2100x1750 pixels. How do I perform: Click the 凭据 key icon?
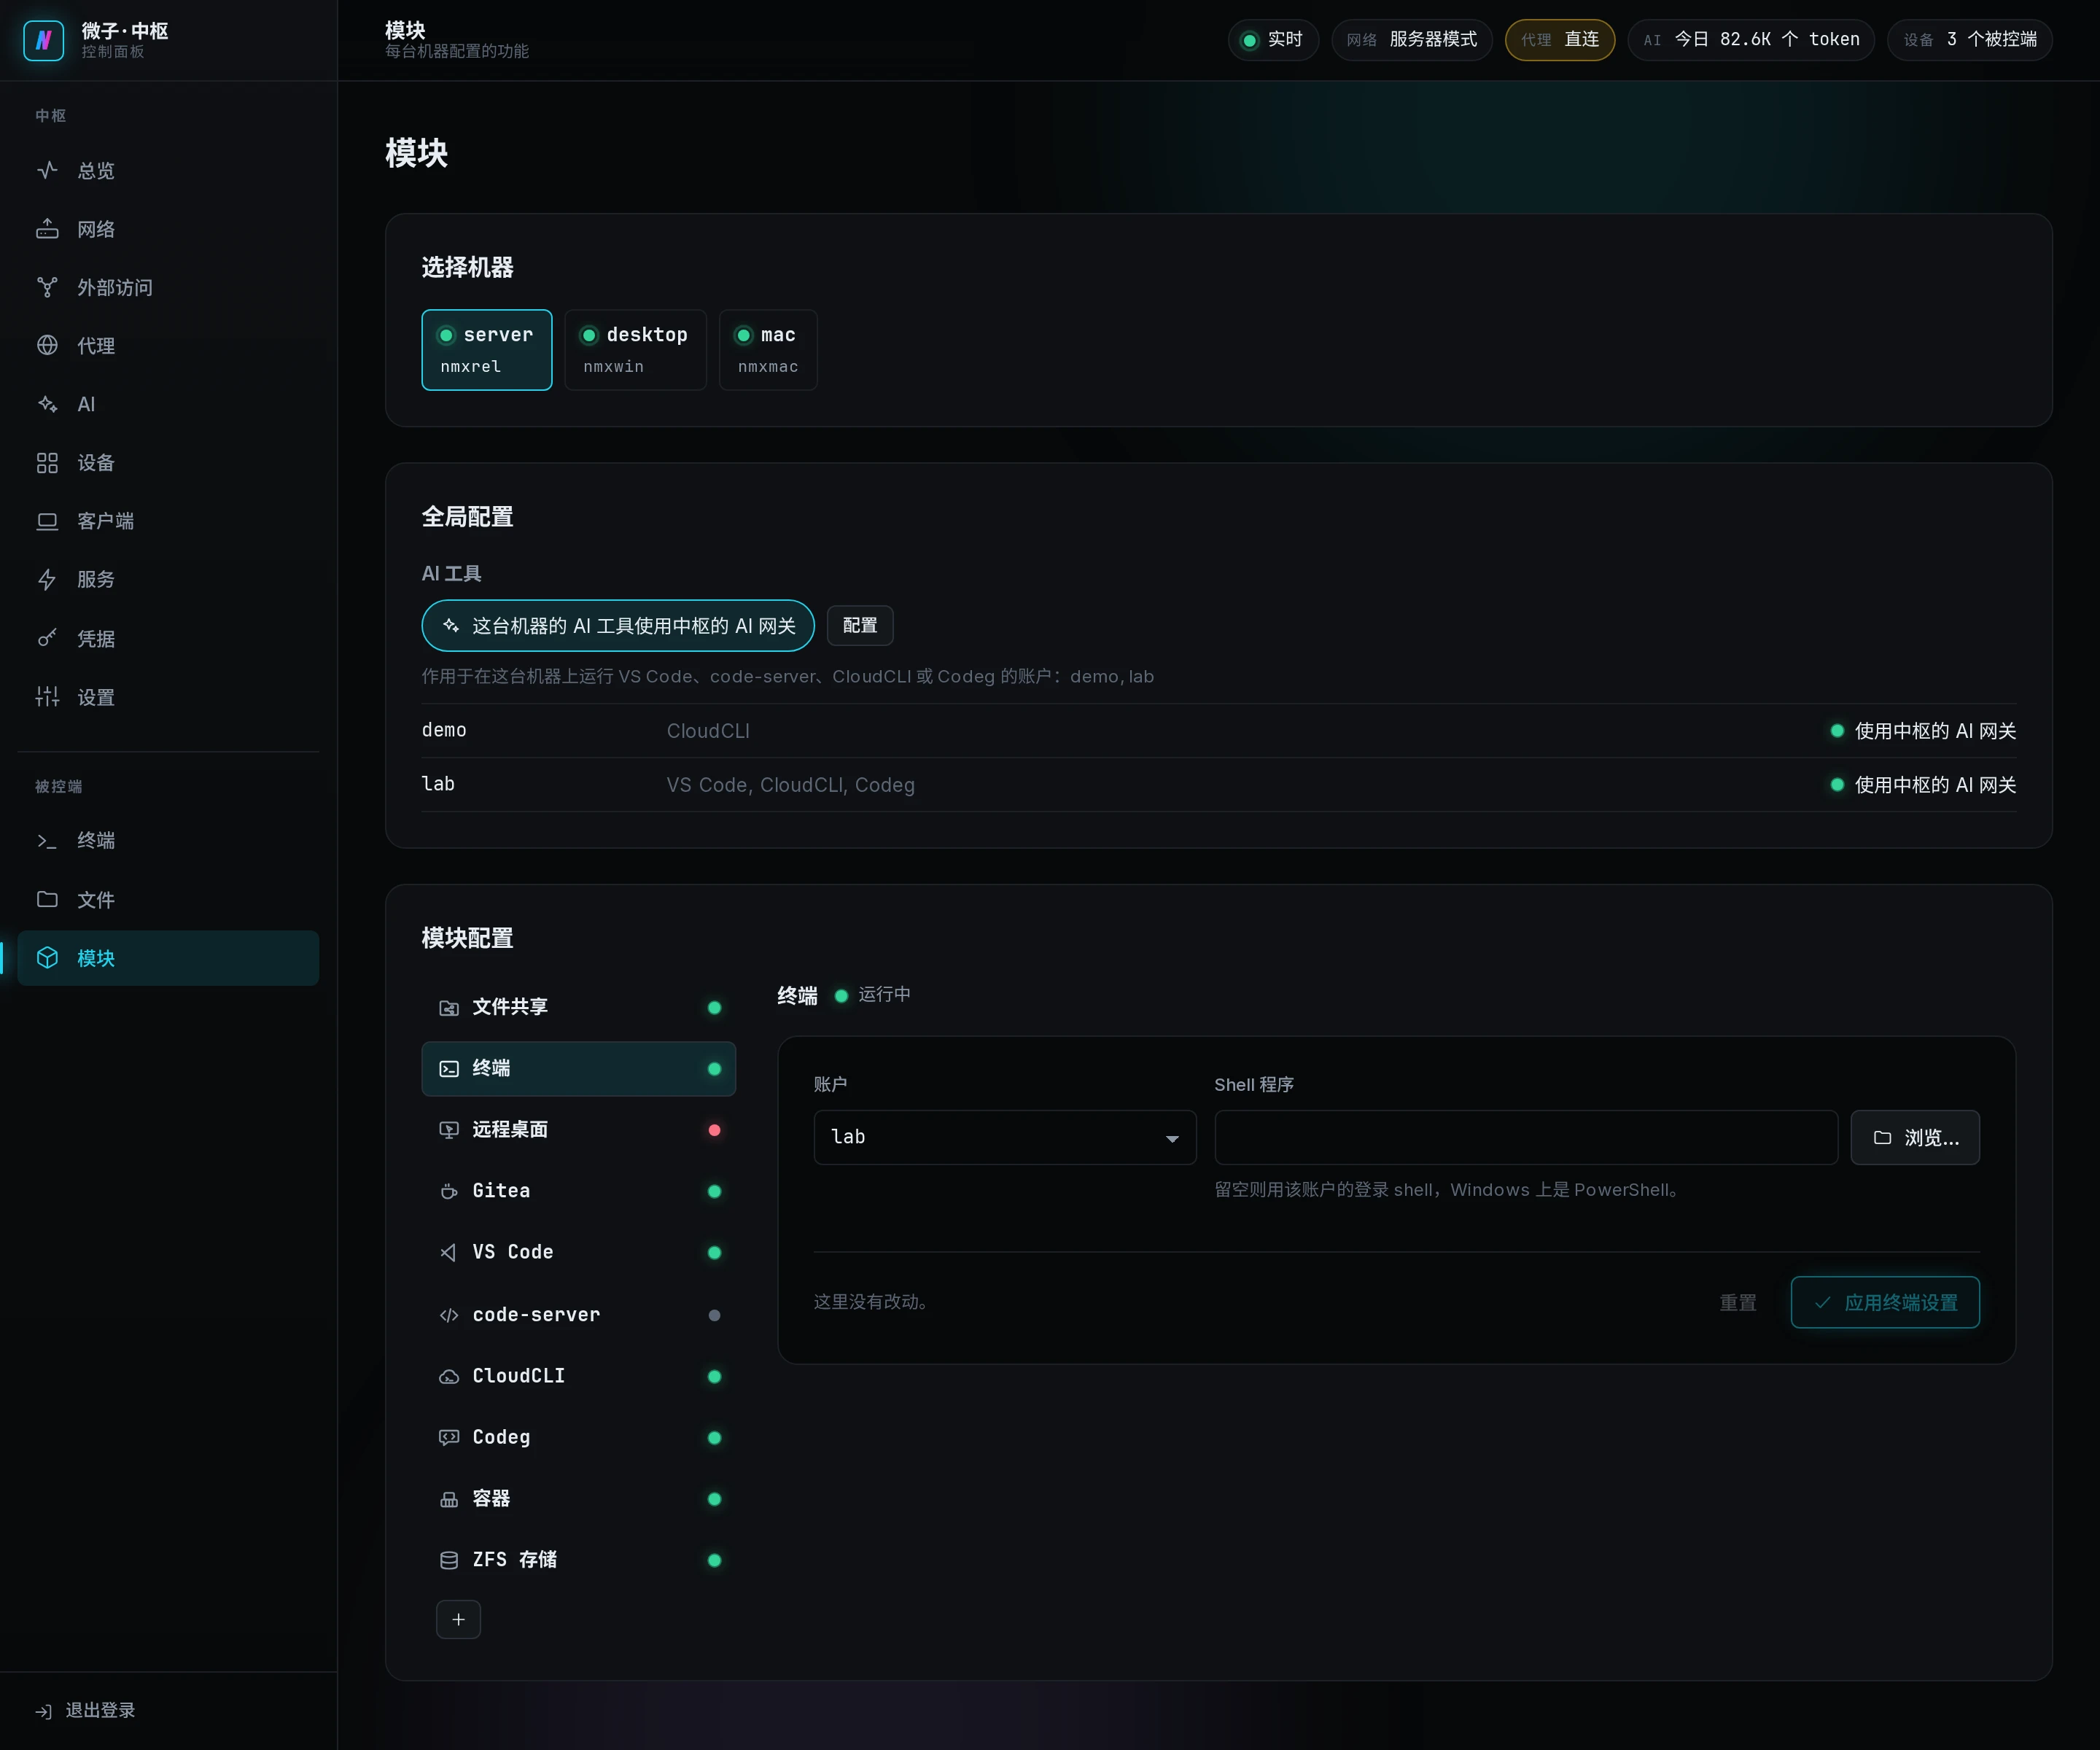click(x=47, y=638)
